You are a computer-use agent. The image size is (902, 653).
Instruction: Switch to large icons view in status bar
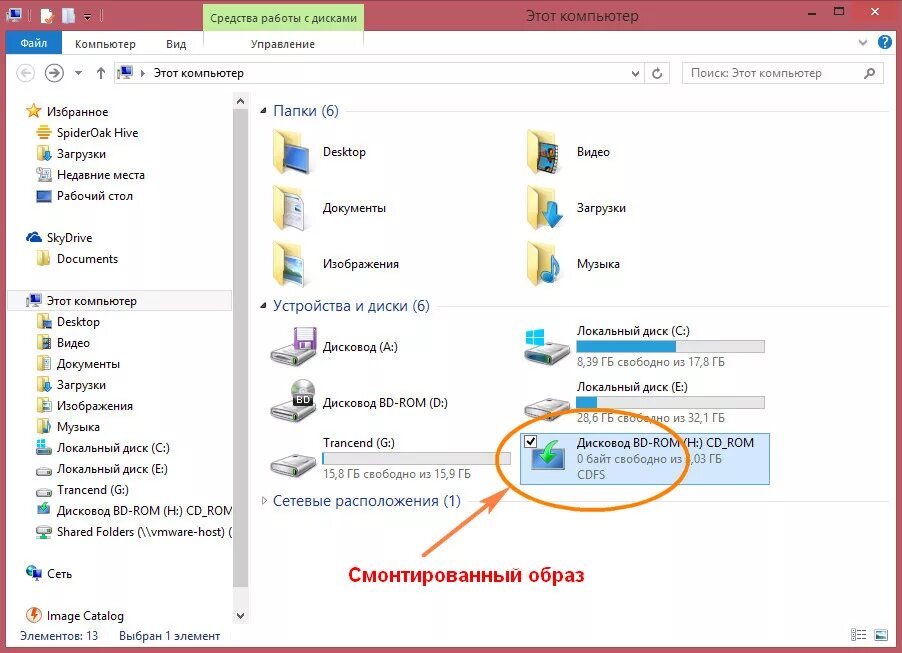[881, 635]
